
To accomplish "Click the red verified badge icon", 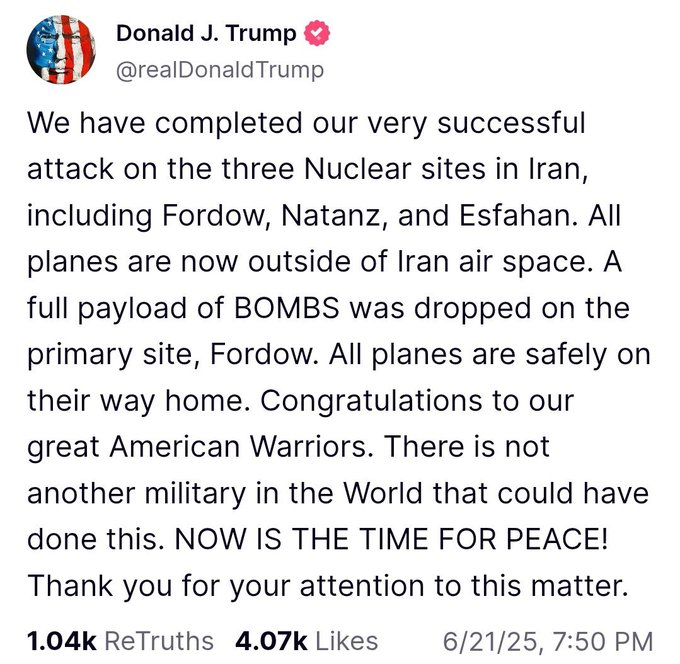I will (317, 33).
